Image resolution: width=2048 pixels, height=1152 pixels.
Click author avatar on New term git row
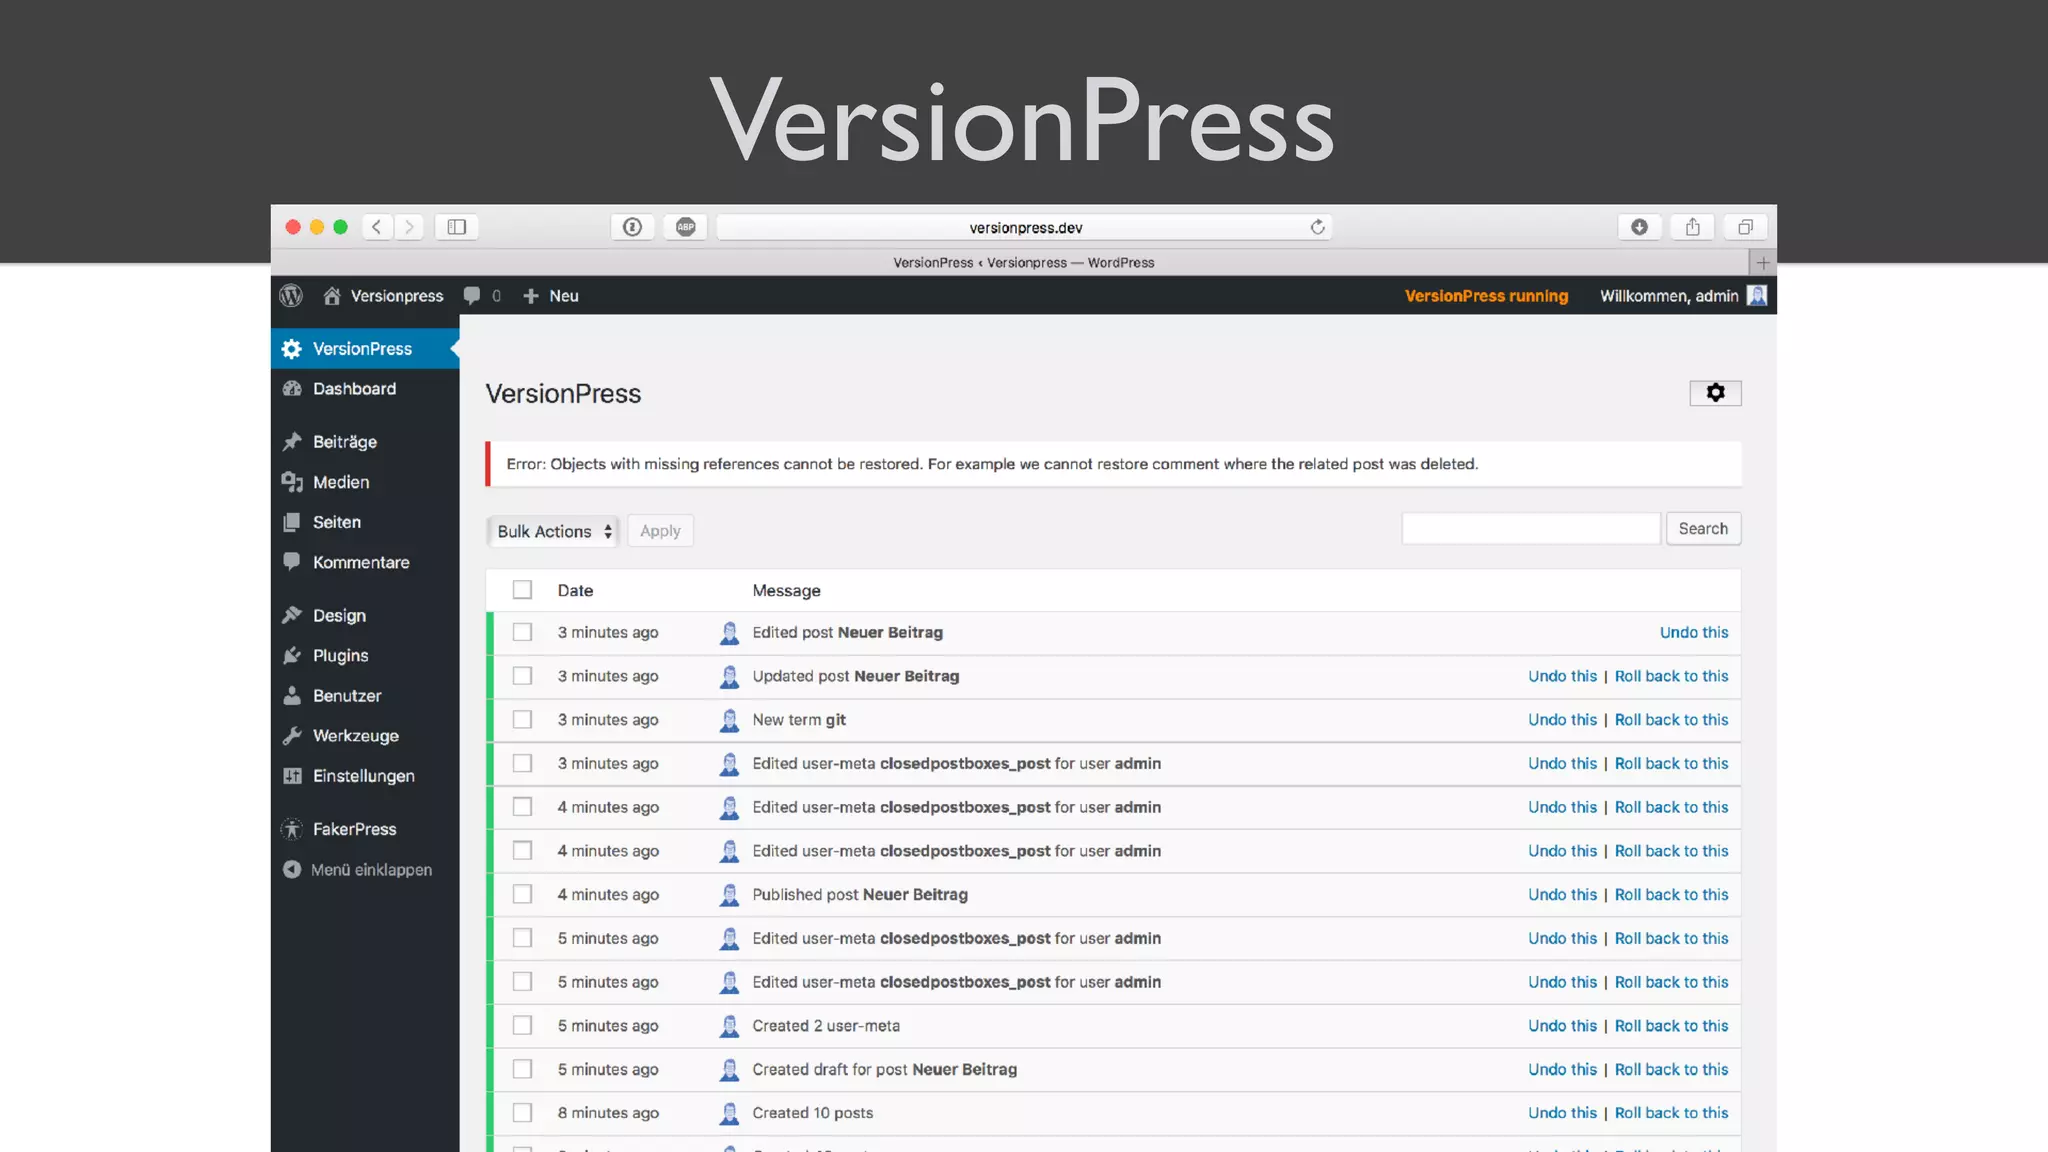coord(729,720)
